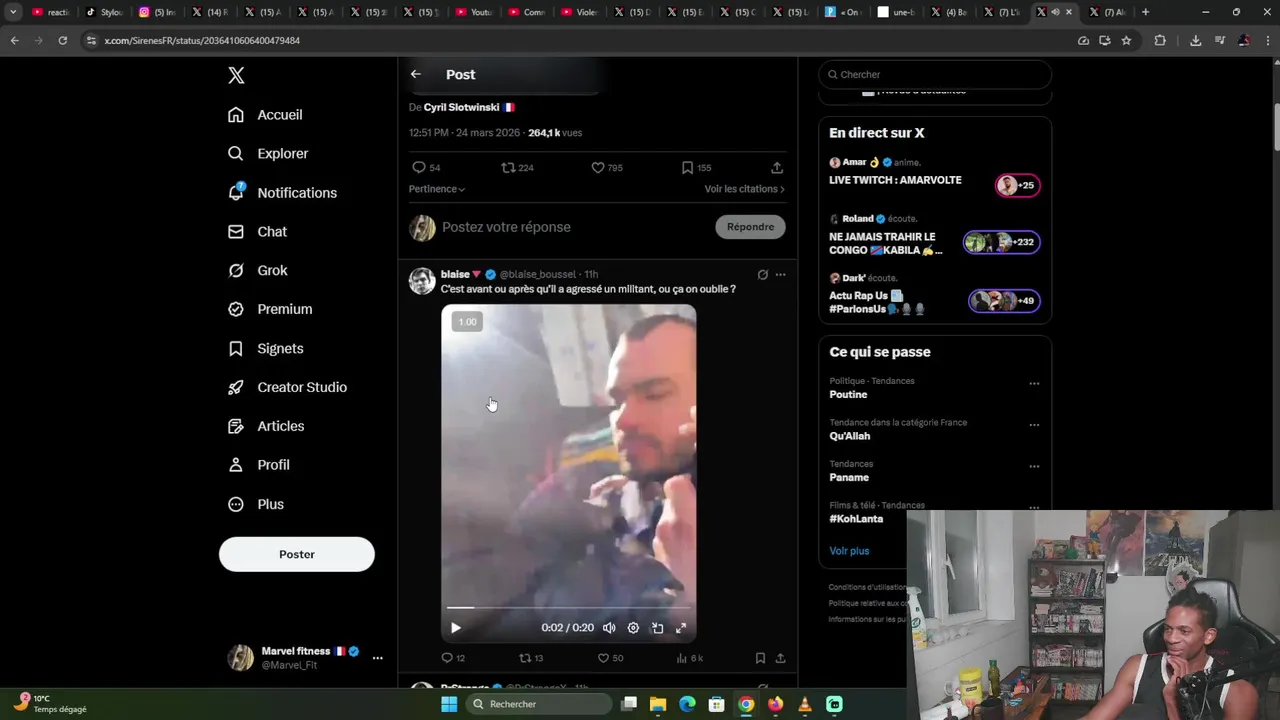Share blaise's comment
The height and width of the screenshot is (720, 1280).
(780, 658)
